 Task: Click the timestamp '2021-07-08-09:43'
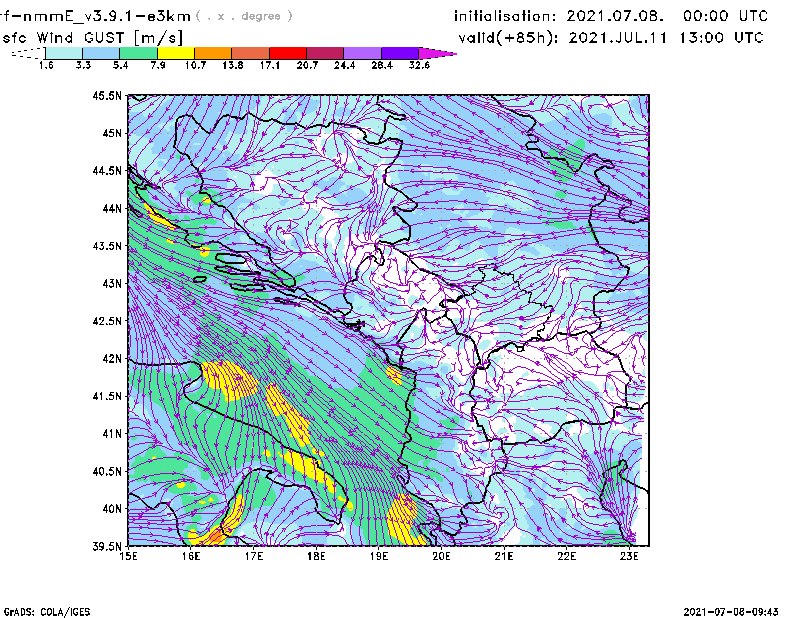[x=731, y=612]
